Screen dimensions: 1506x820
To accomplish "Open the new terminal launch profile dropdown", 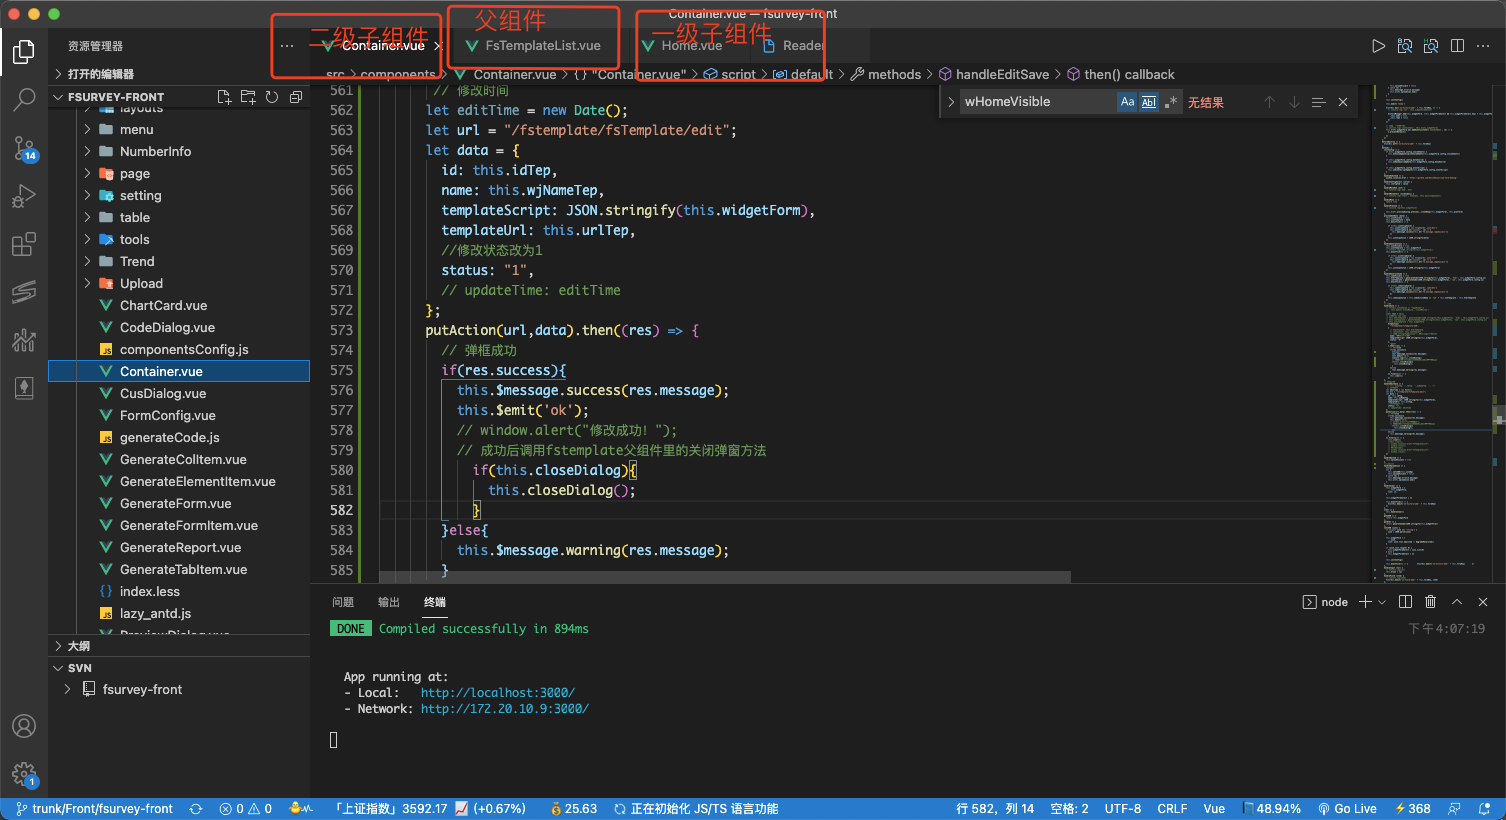I will click(x=1382, y=602).
